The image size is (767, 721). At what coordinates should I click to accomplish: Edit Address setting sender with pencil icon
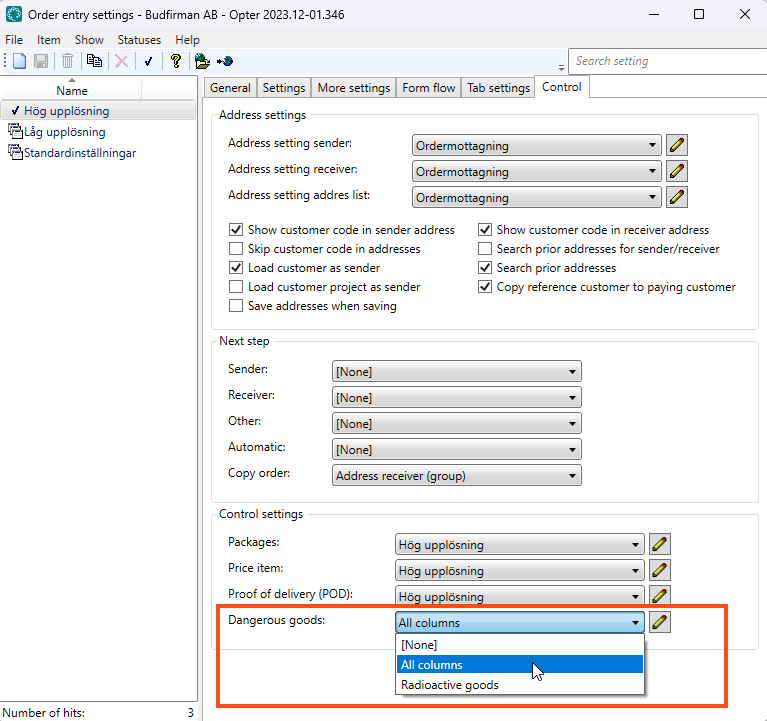[x=677, y=145]
